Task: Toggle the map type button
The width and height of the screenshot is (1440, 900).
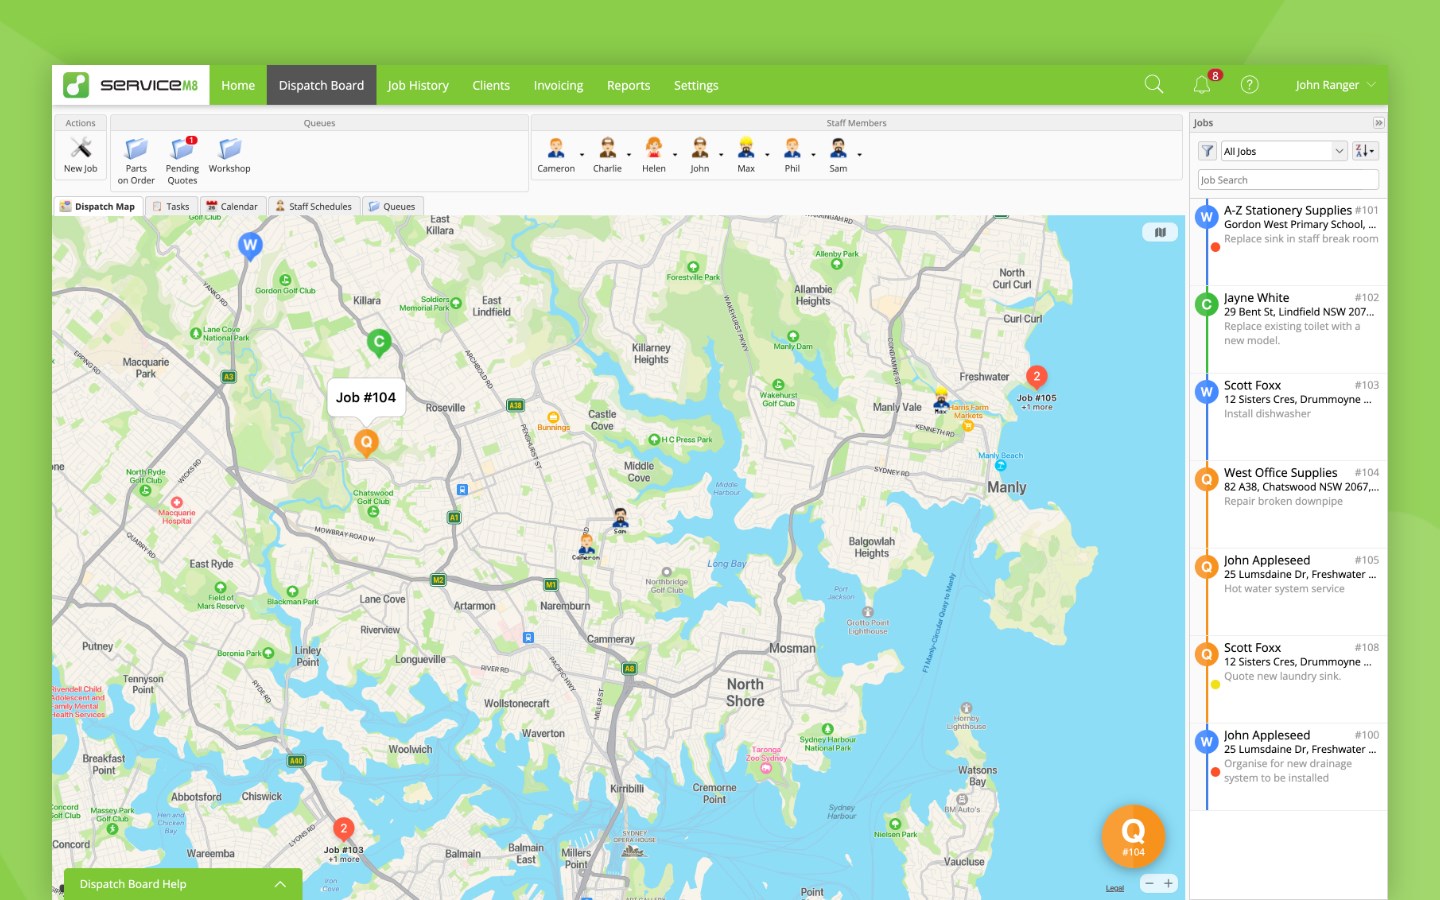Action: click(x=1160, y=232)
